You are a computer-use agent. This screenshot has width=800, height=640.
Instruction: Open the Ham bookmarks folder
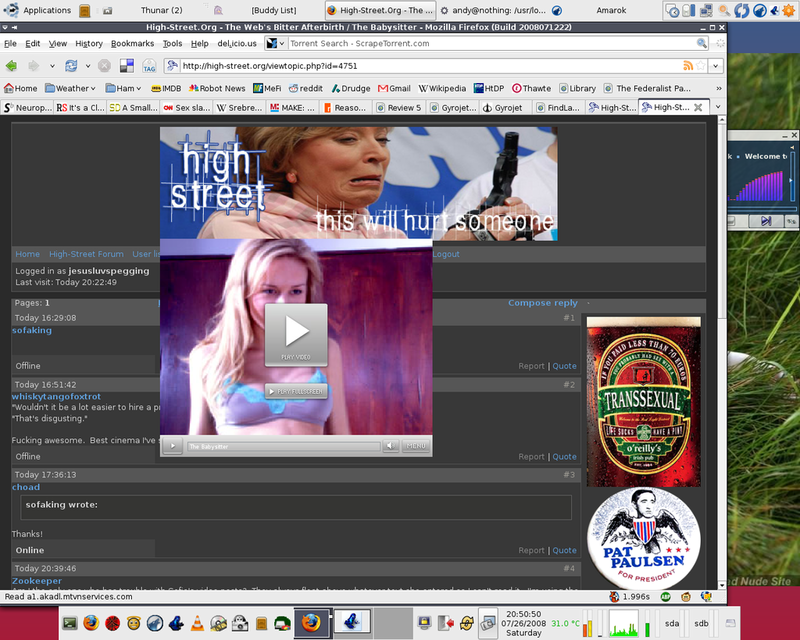tap(123, 88)
